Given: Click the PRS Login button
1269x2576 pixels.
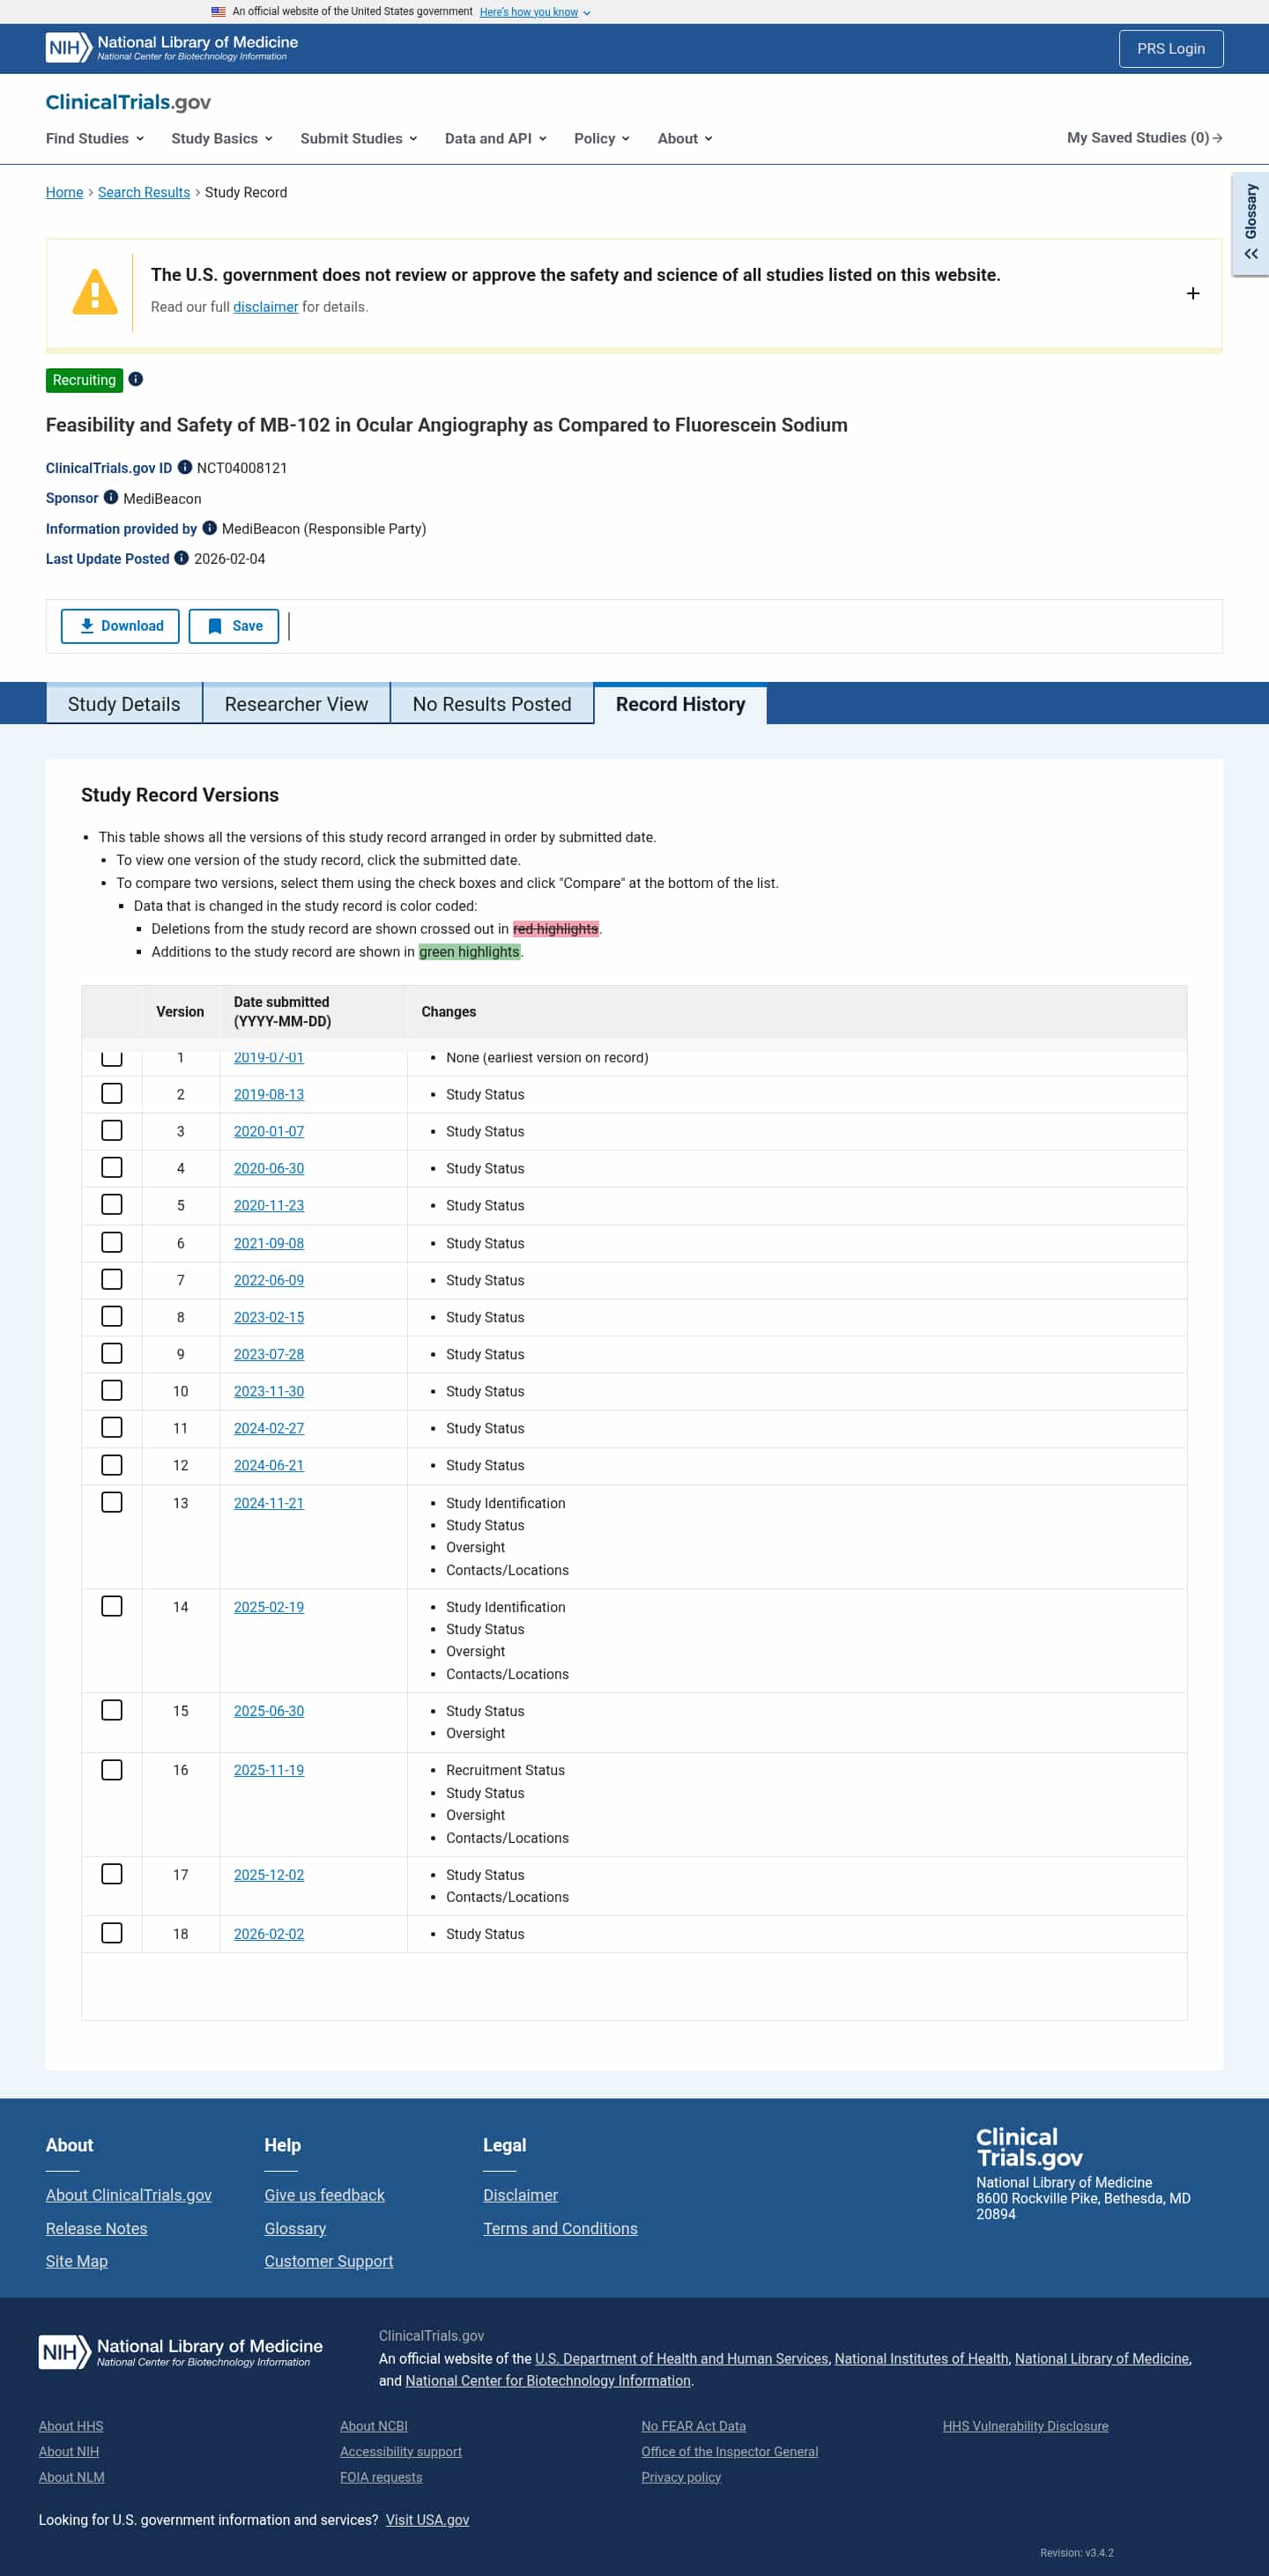Looking at the screenshot, I should (x=1170, y=48).
